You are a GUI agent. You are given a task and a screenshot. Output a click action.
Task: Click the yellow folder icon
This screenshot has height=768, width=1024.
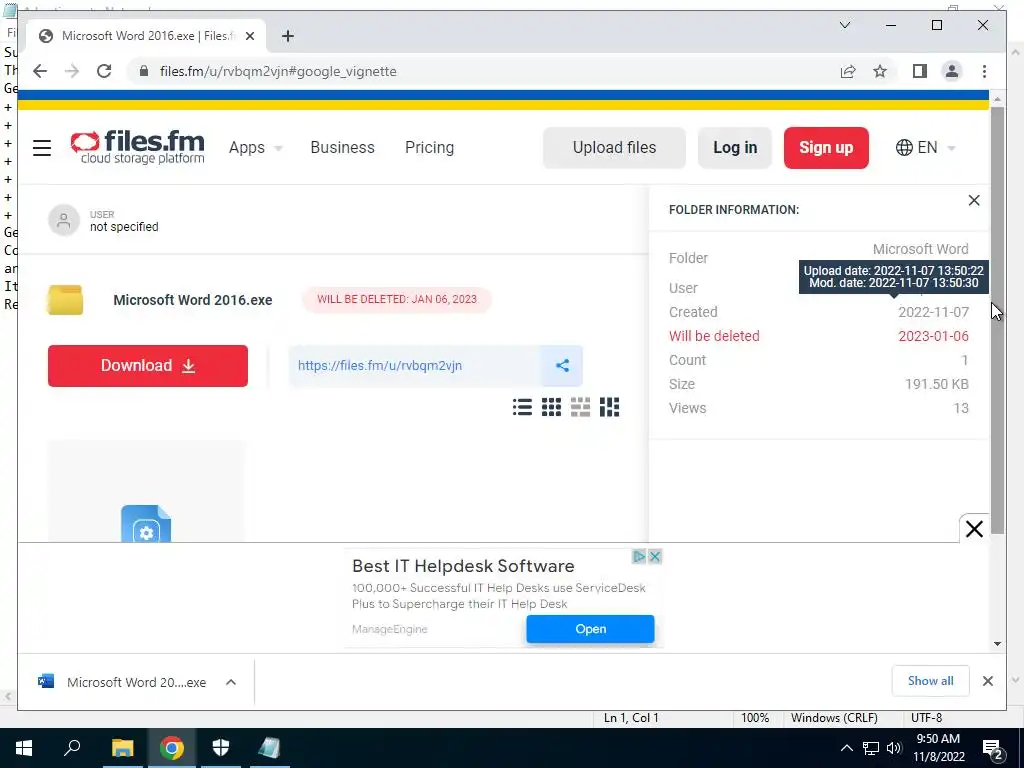pos(65,300)
